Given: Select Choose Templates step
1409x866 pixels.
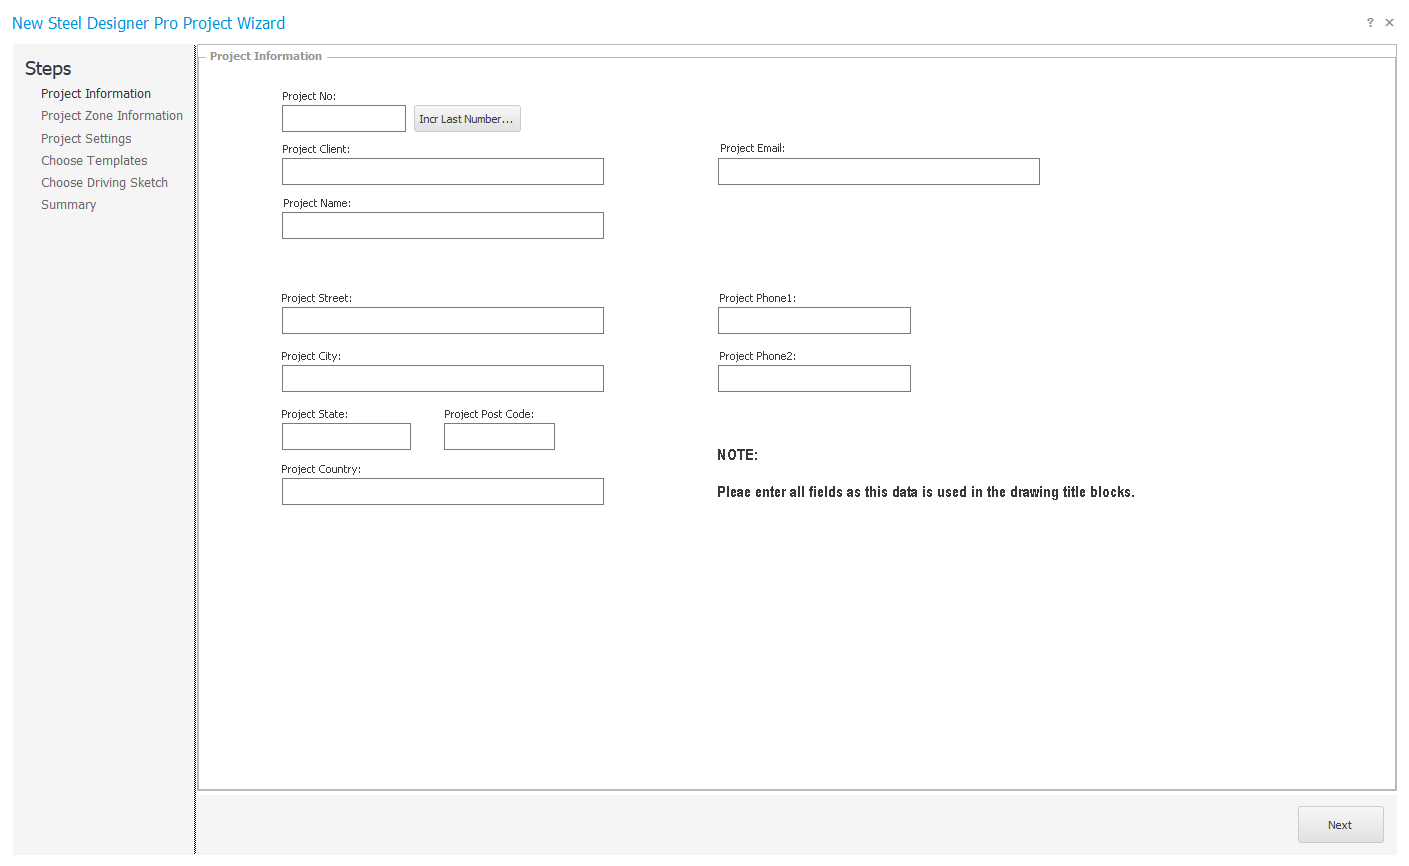Looking at the screenshot, I should pyautogui.click(x=94, y=161).
